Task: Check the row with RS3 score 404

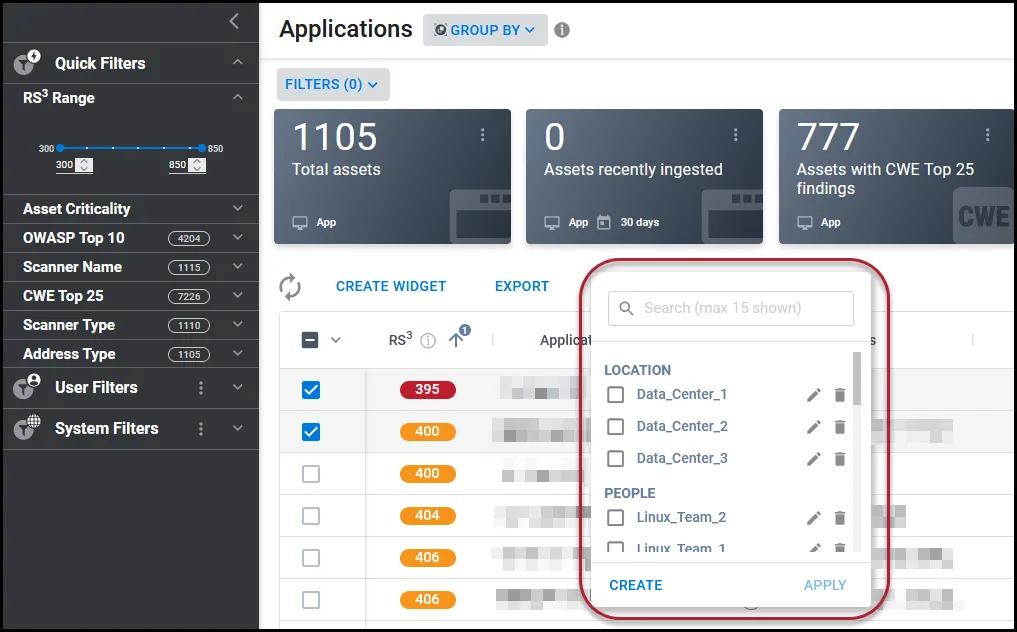Action: tap(311, 516)
